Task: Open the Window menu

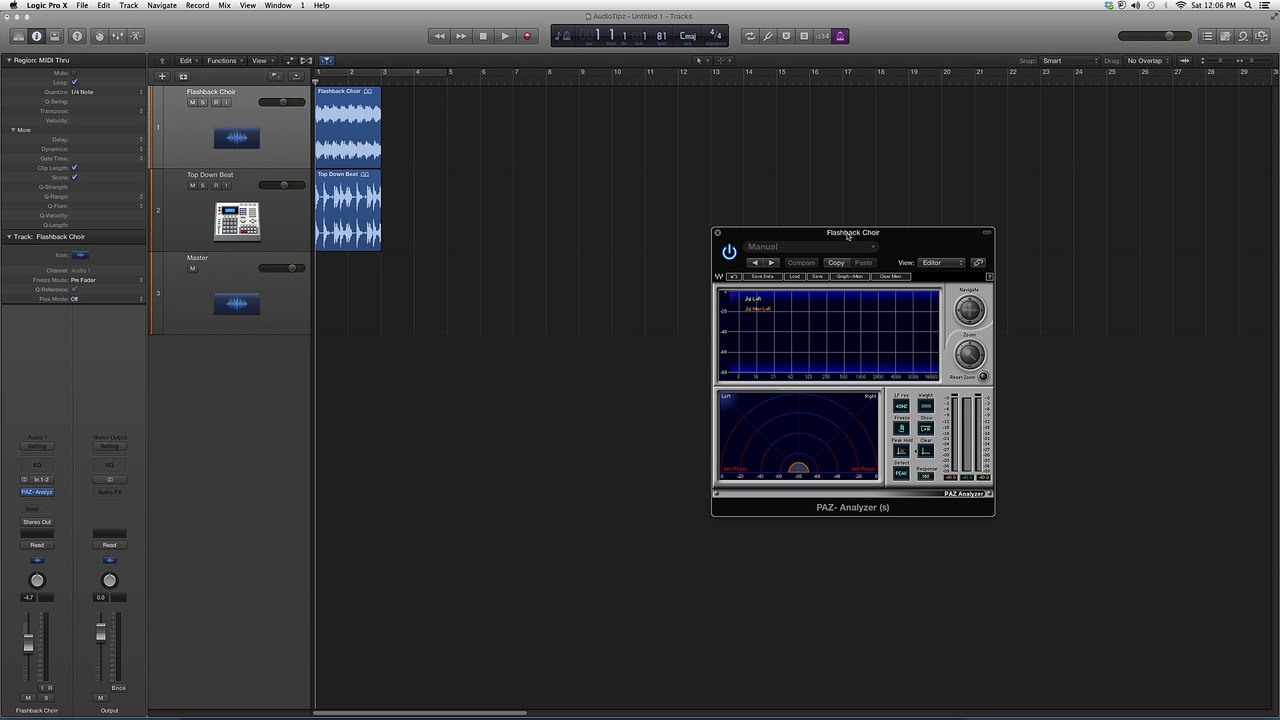Action: [278, 5]
